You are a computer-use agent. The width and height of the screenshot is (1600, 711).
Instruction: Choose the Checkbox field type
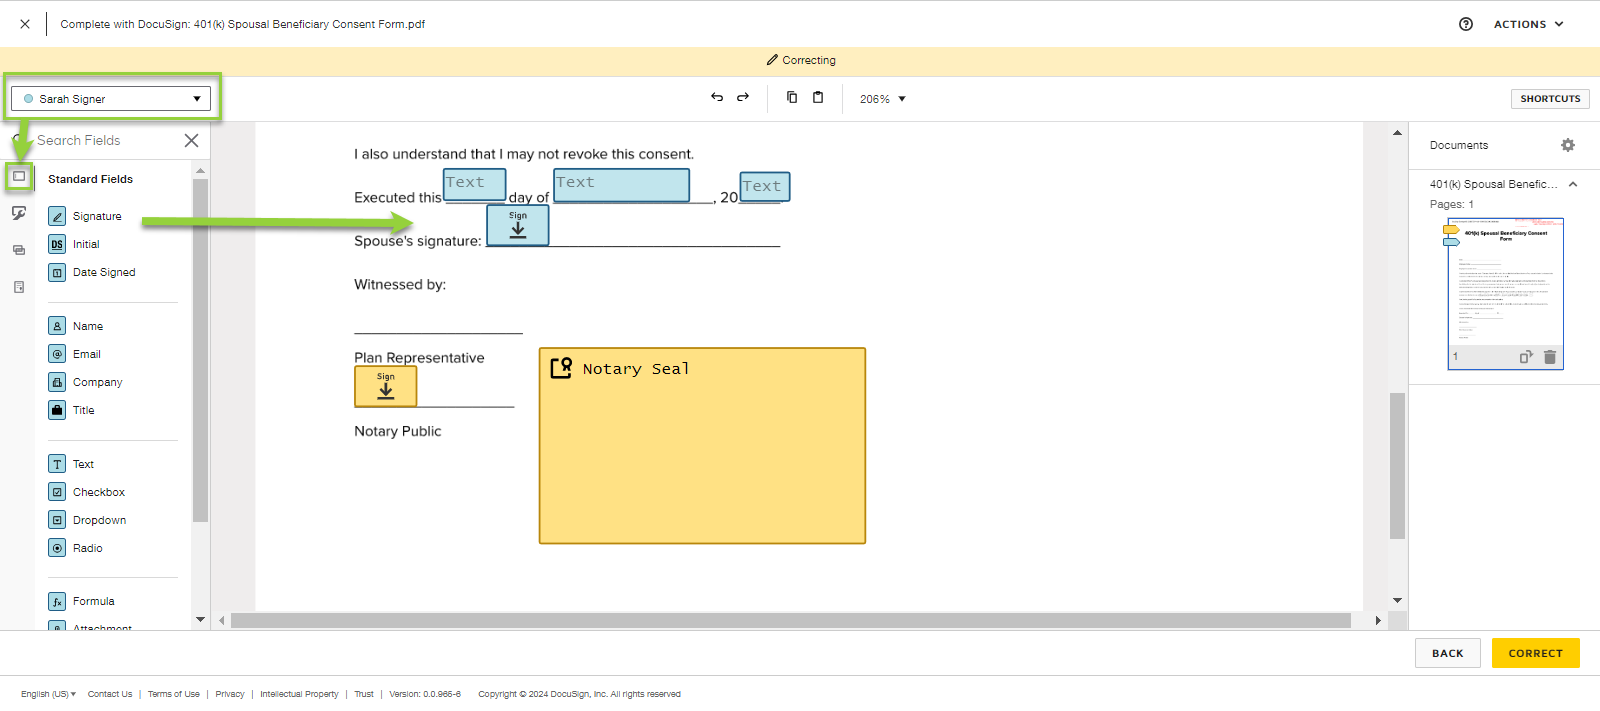[98, 492]
